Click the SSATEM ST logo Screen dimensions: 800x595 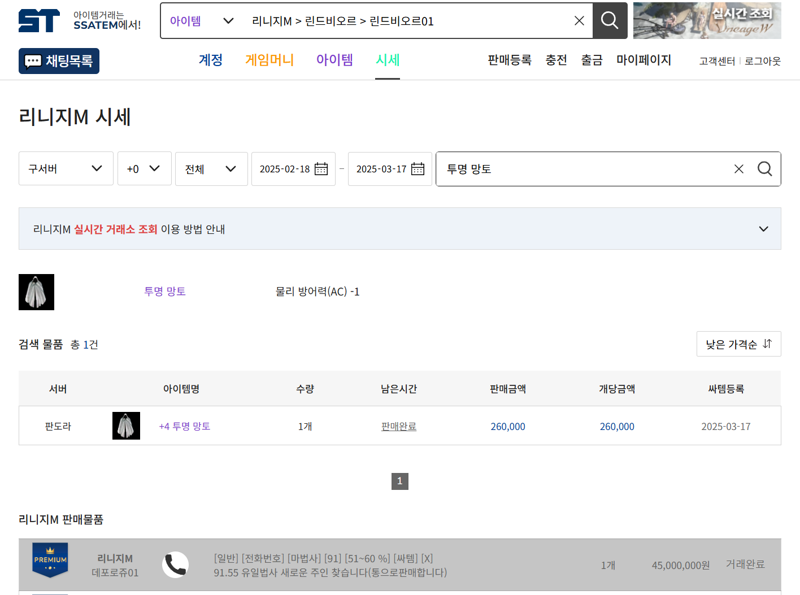pyautogui.click(x=39, y=21)
